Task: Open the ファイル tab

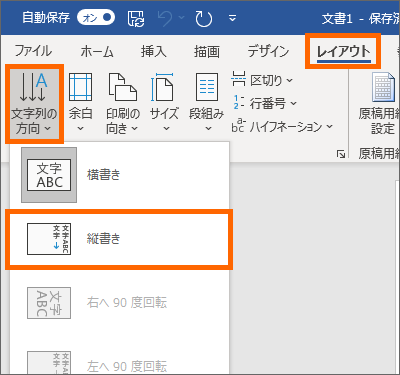Action: 33,51
